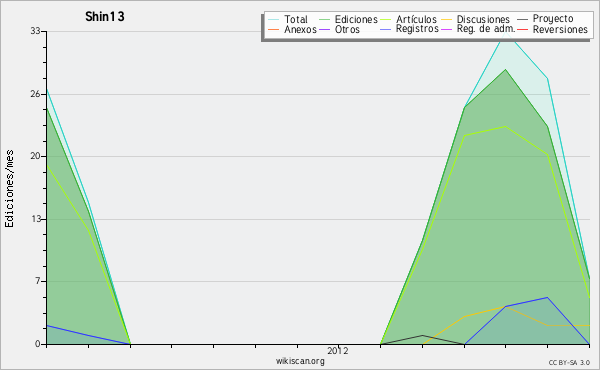Click the chart title Shin13
This screenshot has width=600, height=370.
(x=104, y=16)
